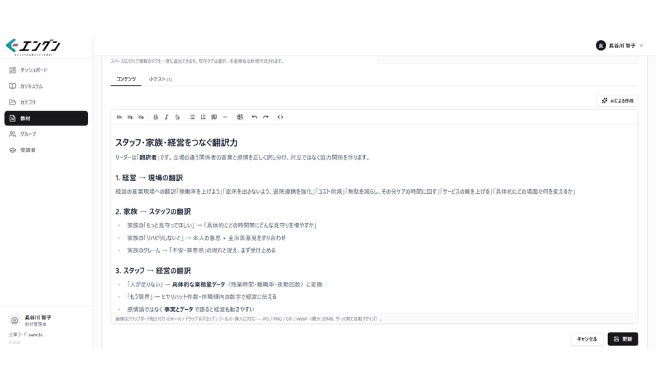Click heading 2. 家族 → スタッフの翻訳

click(x=153, y=212)
